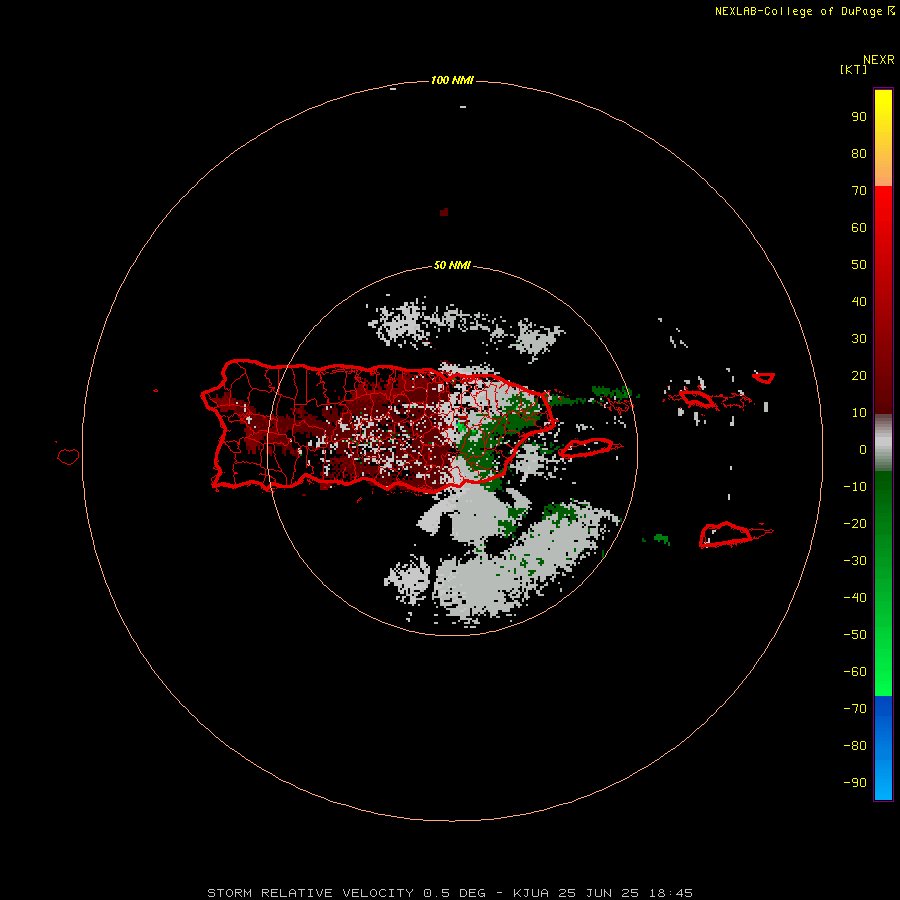Click the 100 NMI range ring label
Viewport: 900px width, 900px height.
click(x=452, y=80)
